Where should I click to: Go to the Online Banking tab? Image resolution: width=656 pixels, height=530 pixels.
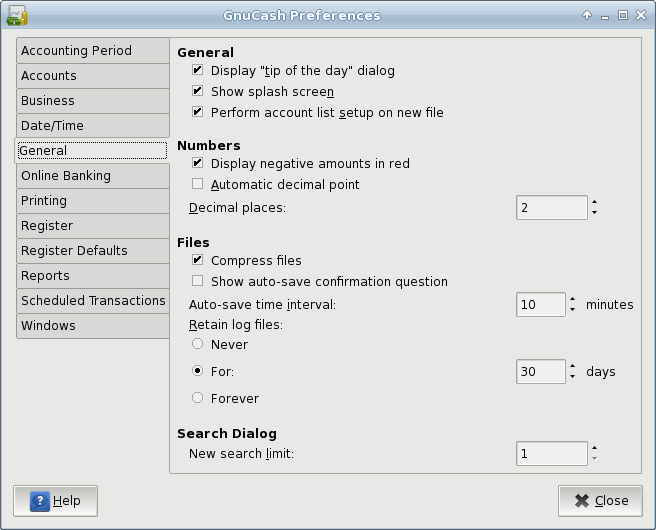[93, 176]
